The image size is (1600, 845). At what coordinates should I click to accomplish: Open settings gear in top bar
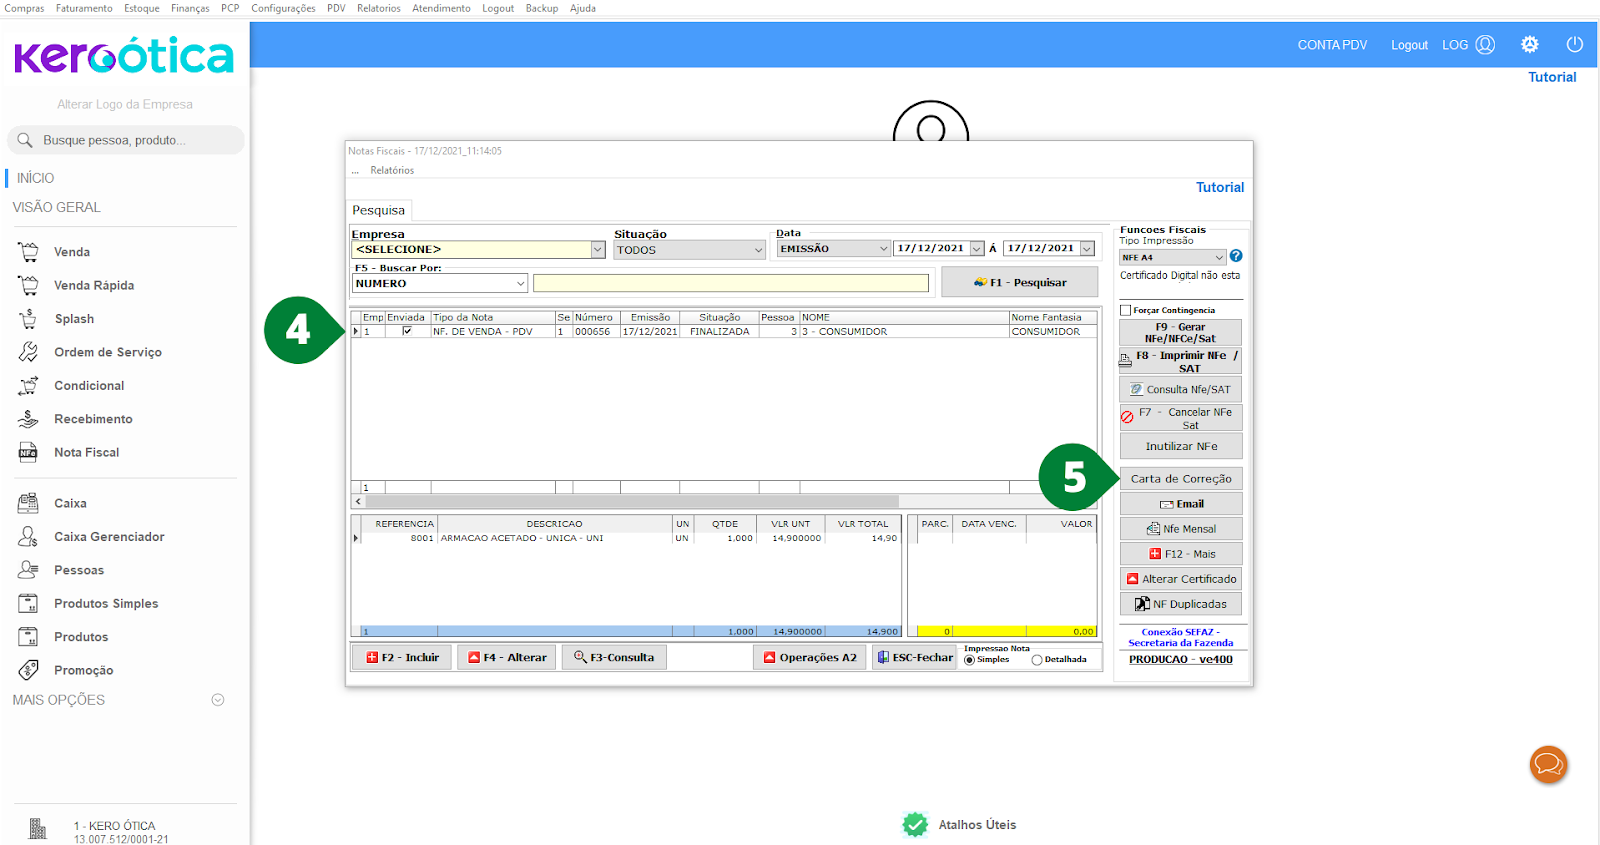click(x=1530, y=44)
